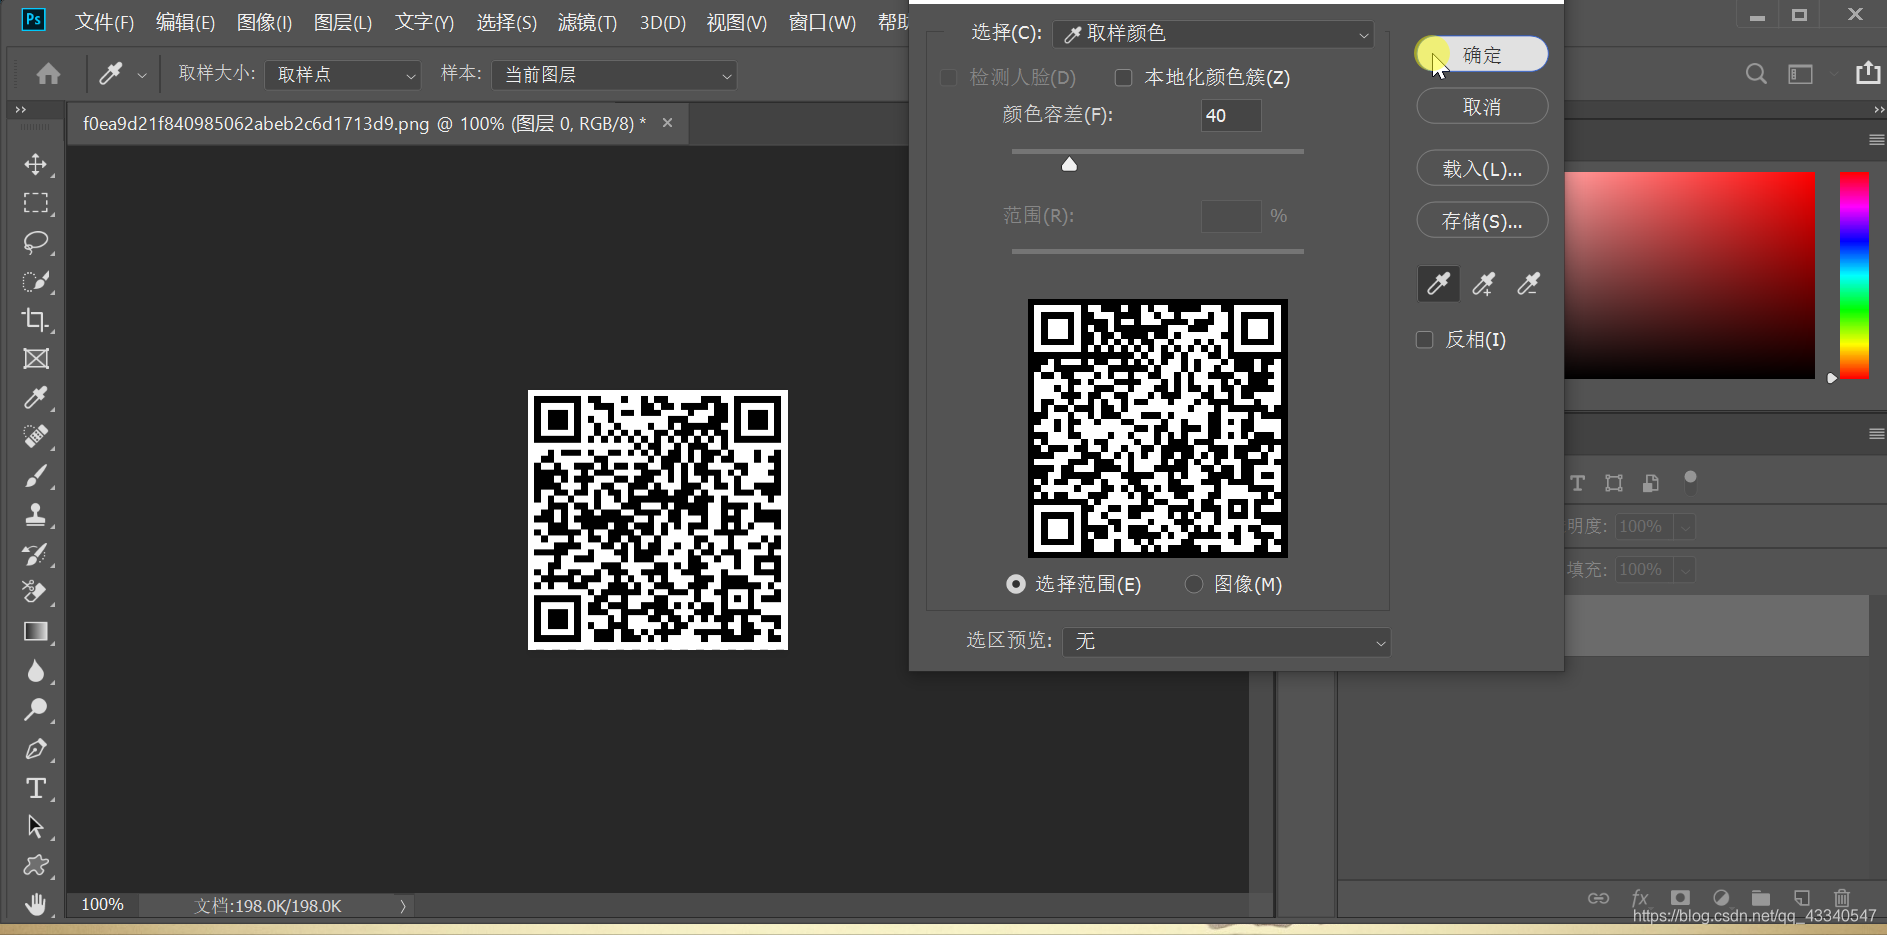Screen dimensions: 1887x935
Task: Enable Localized Color Clusters checkbox
Action: pyautogui.click(x=1123, y=77)
